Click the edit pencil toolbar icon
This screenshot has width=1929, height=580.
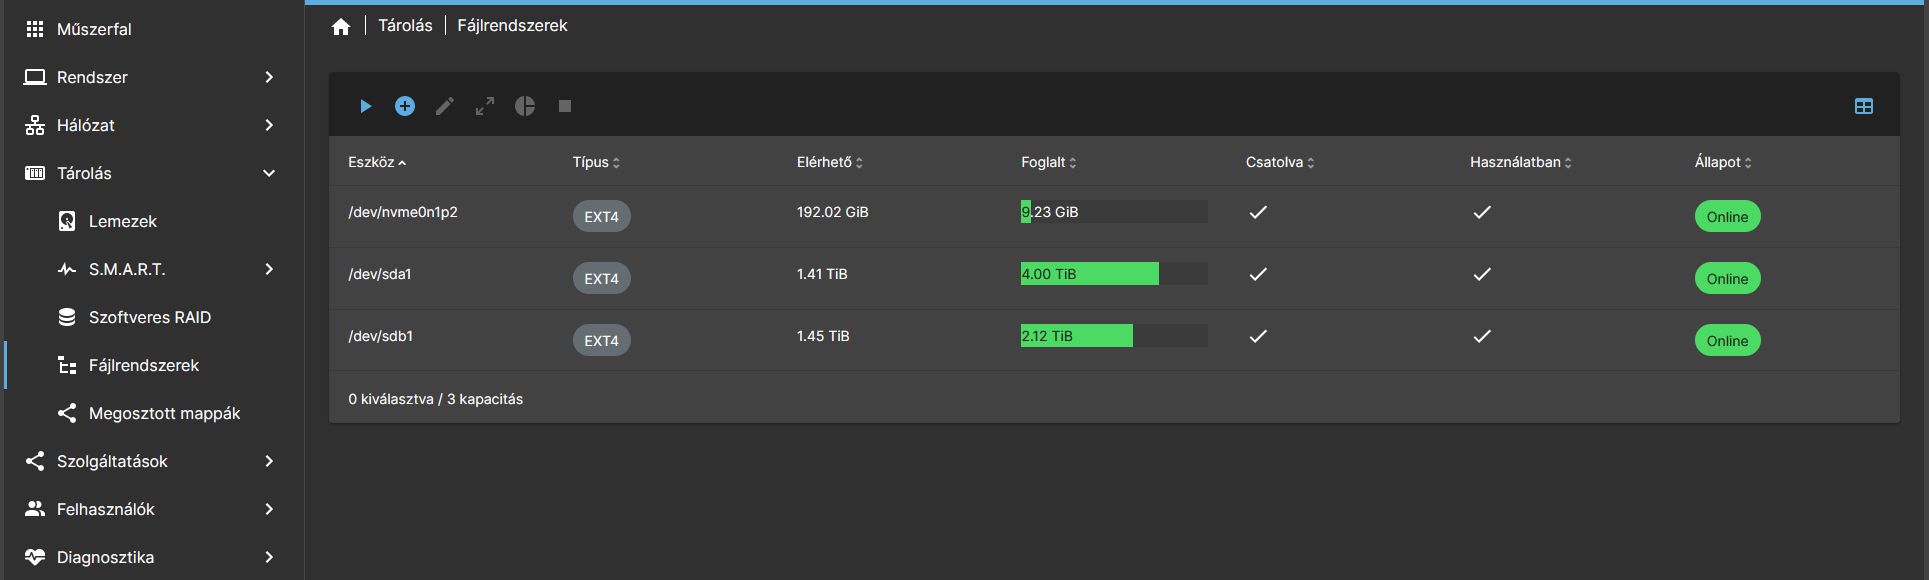445,106
